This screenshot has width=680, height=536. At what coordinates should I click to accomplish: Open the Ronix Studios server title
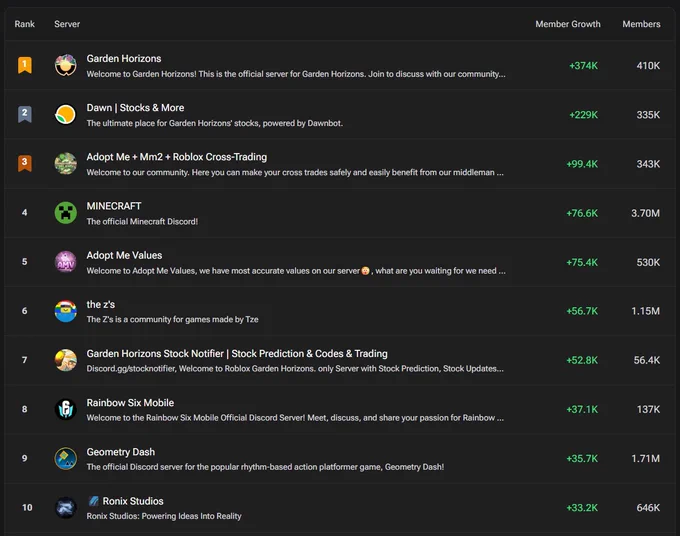pos(133,501)
